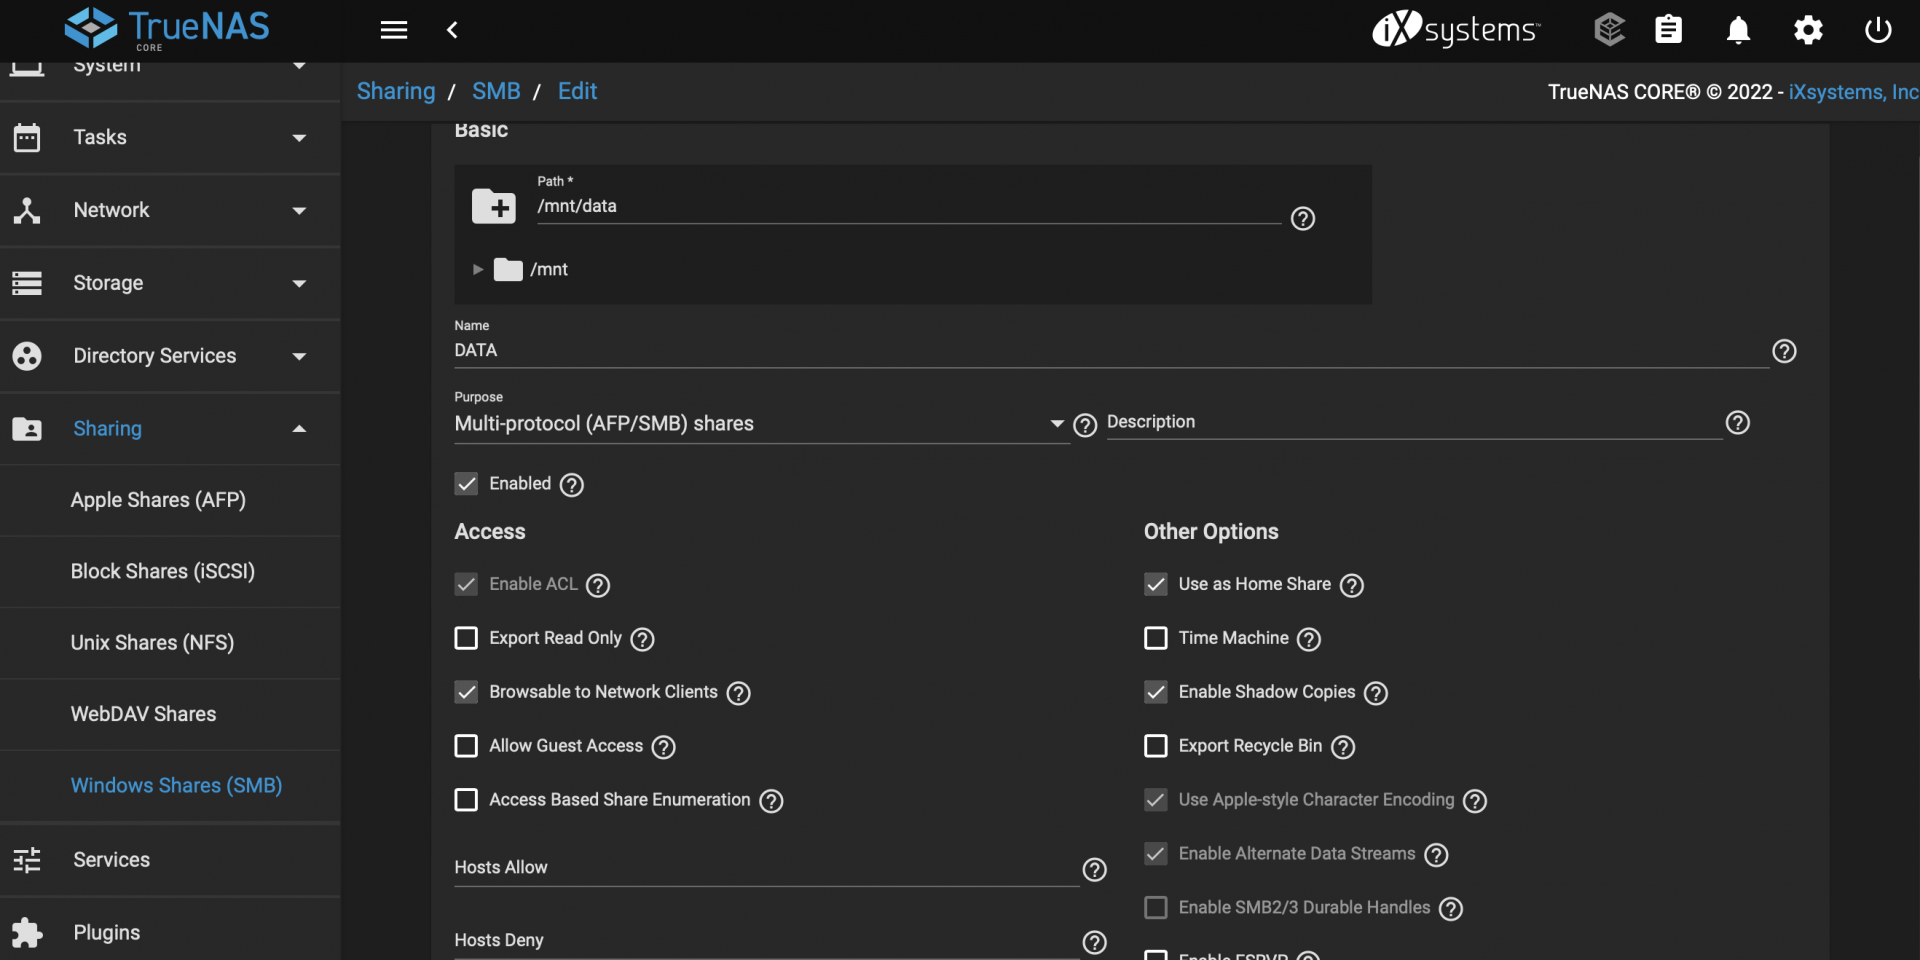Expand the Network sidebar section
Image resolution: width=1920 pixels, height=960 pixels.
pos(170,211)
